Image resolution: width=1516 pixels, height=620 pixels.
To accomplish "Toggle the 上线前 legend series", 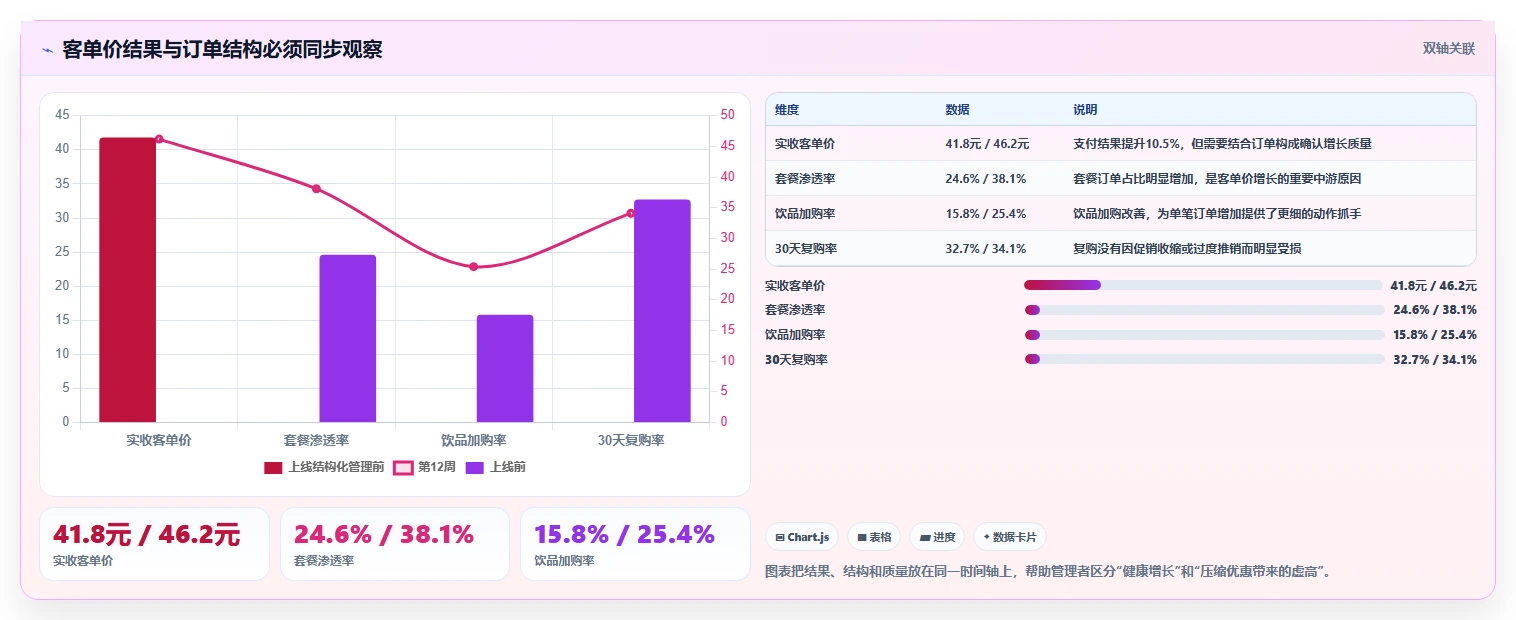I will click(x=494, y=467).
